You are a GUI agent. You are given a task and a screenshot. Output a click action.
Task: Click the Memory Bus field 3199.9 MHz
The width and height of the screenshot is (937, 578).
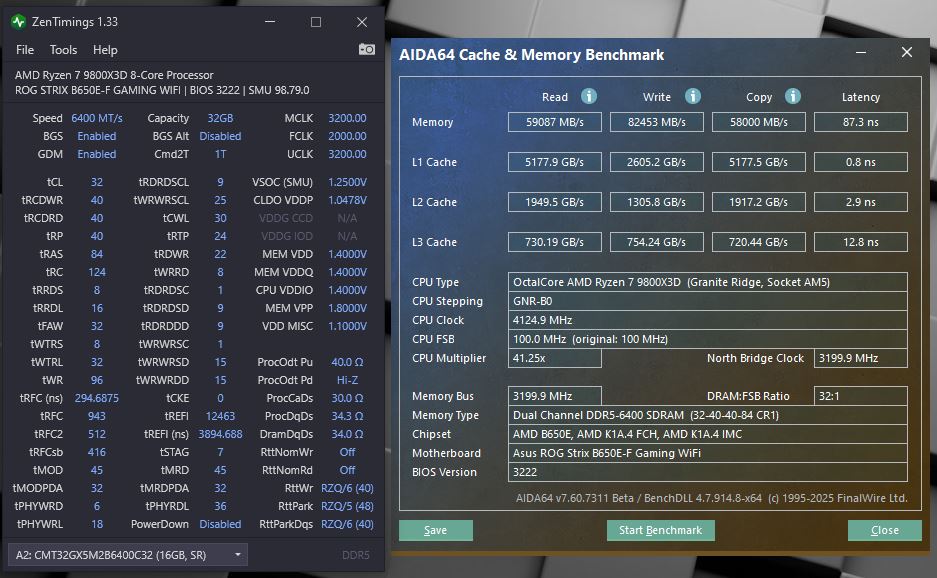555,396
